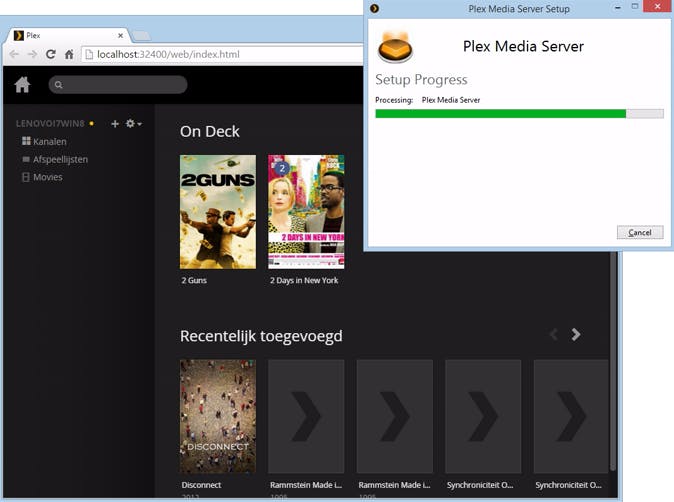Viewport: 674px width, 502px height.
Task: Click the browser forward arrow
Action: click(x=32, y=54)
